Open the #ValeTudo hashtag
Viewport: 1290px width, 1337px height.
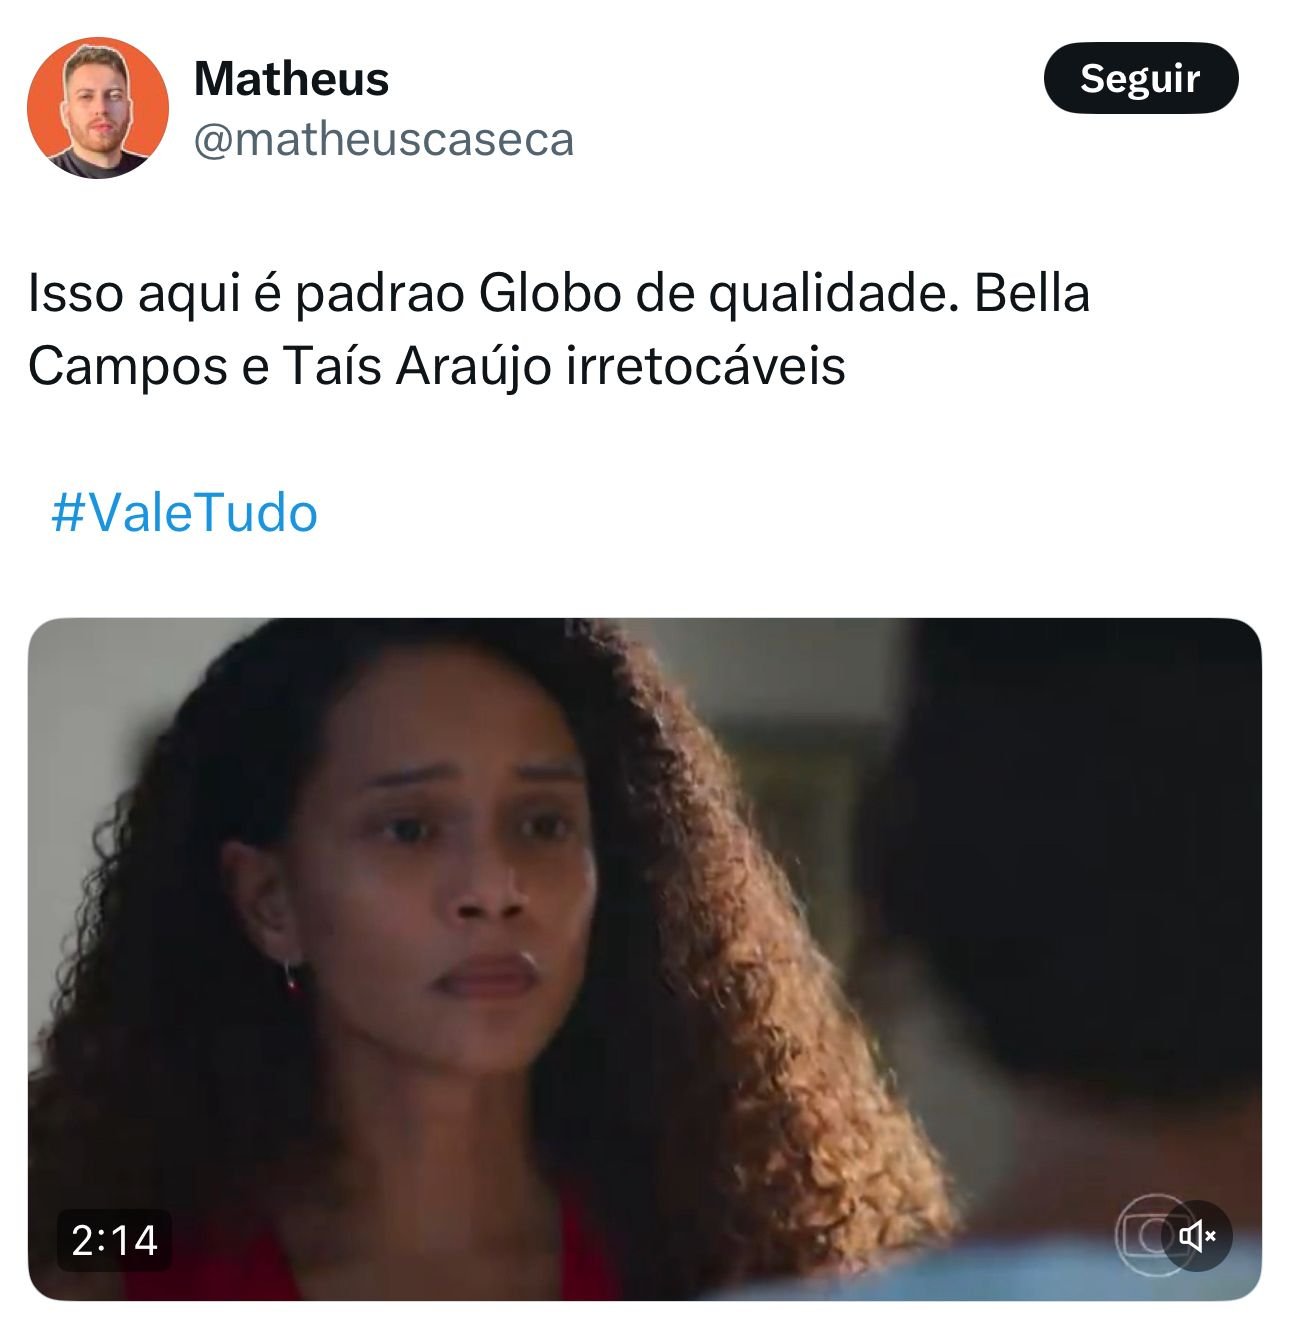(x=184, y=513)
